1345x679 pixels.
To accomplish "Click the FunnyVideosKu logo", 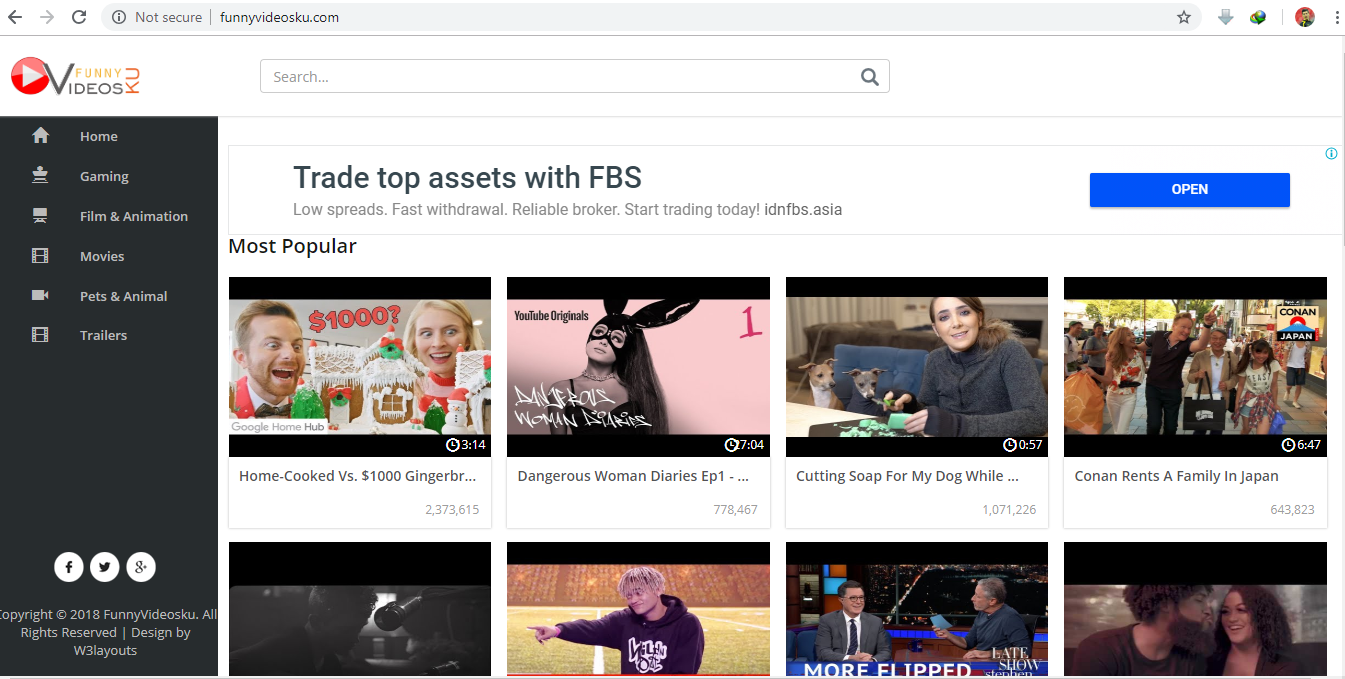I will click(x=76, y=77).
